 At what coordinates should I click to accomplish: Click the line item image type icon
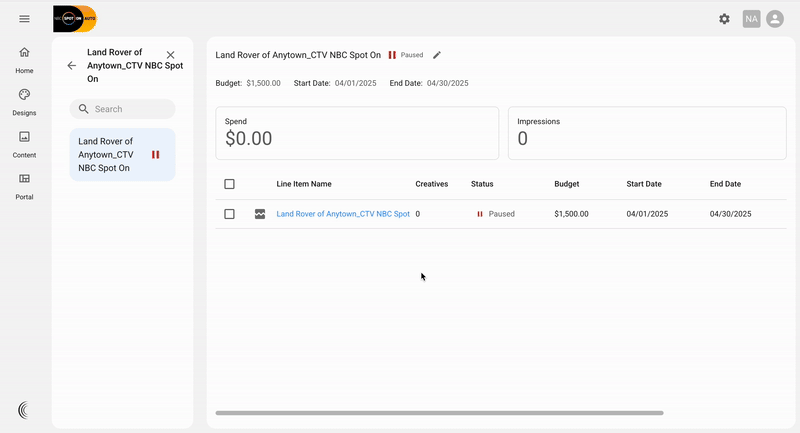(x=260, y=214)
